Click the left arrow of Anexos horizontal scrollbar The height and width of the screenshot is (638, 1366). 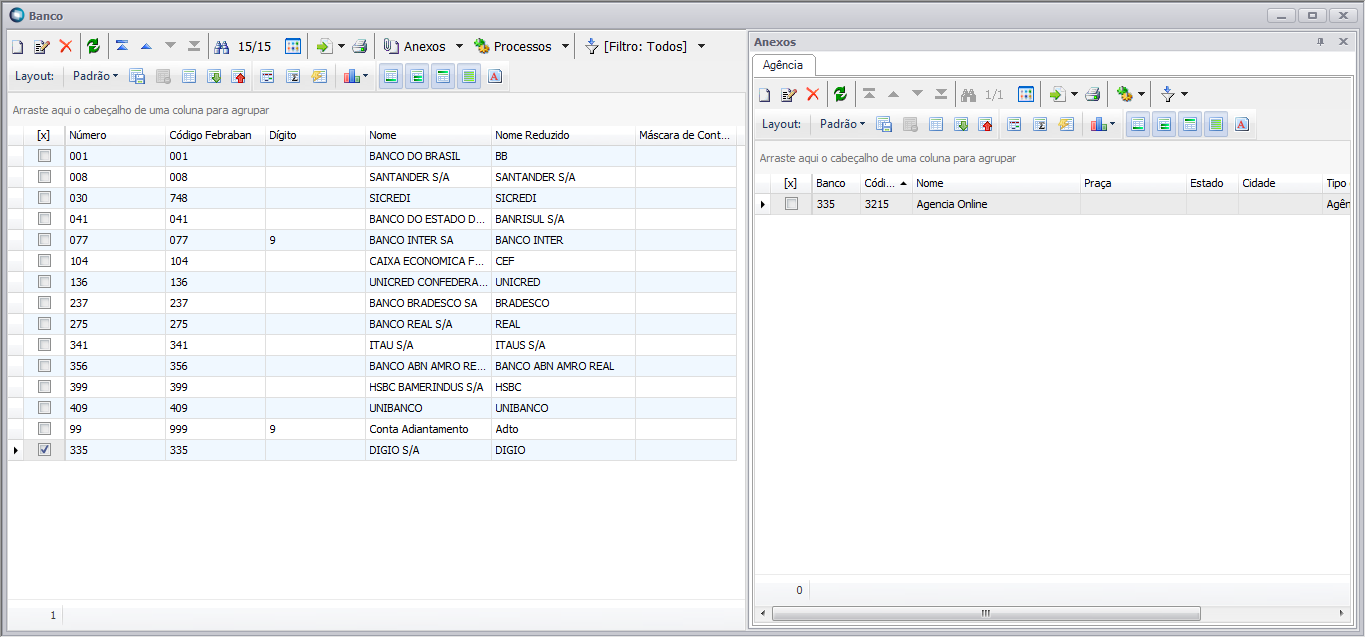point(762,613)
